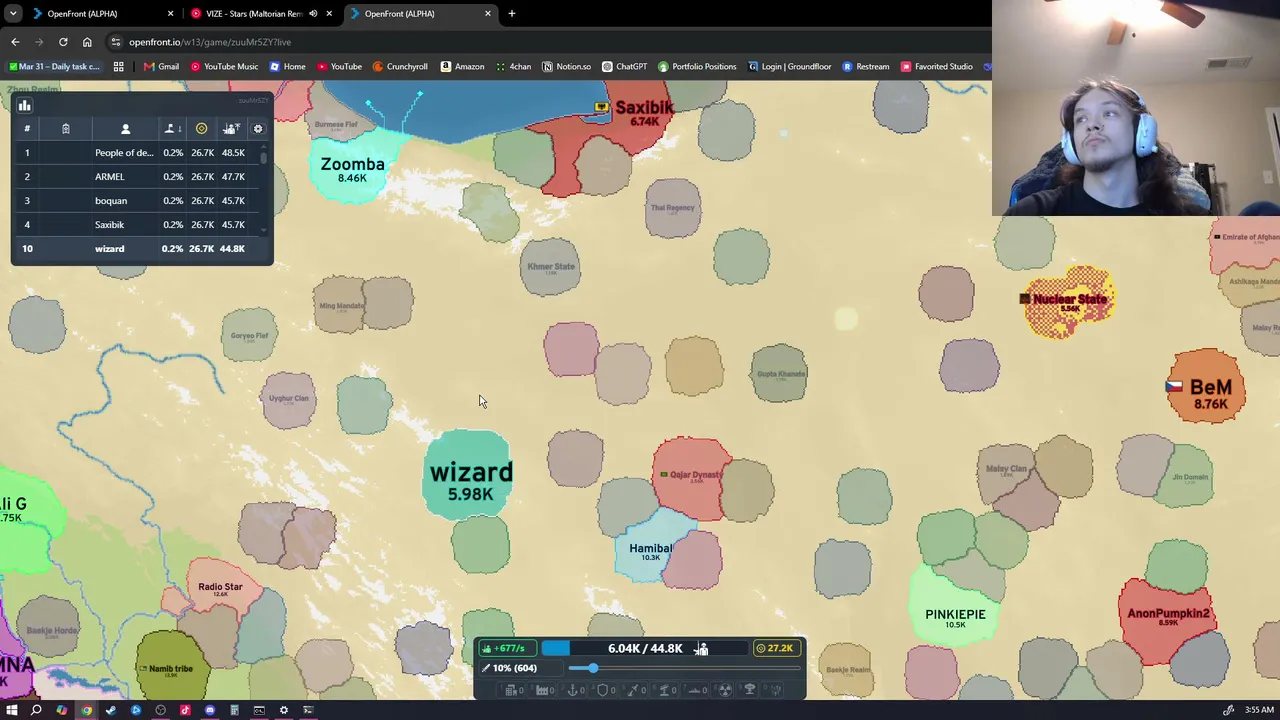
Task: Sort leaderboard by the gold coin column
Action: [201, 128]
